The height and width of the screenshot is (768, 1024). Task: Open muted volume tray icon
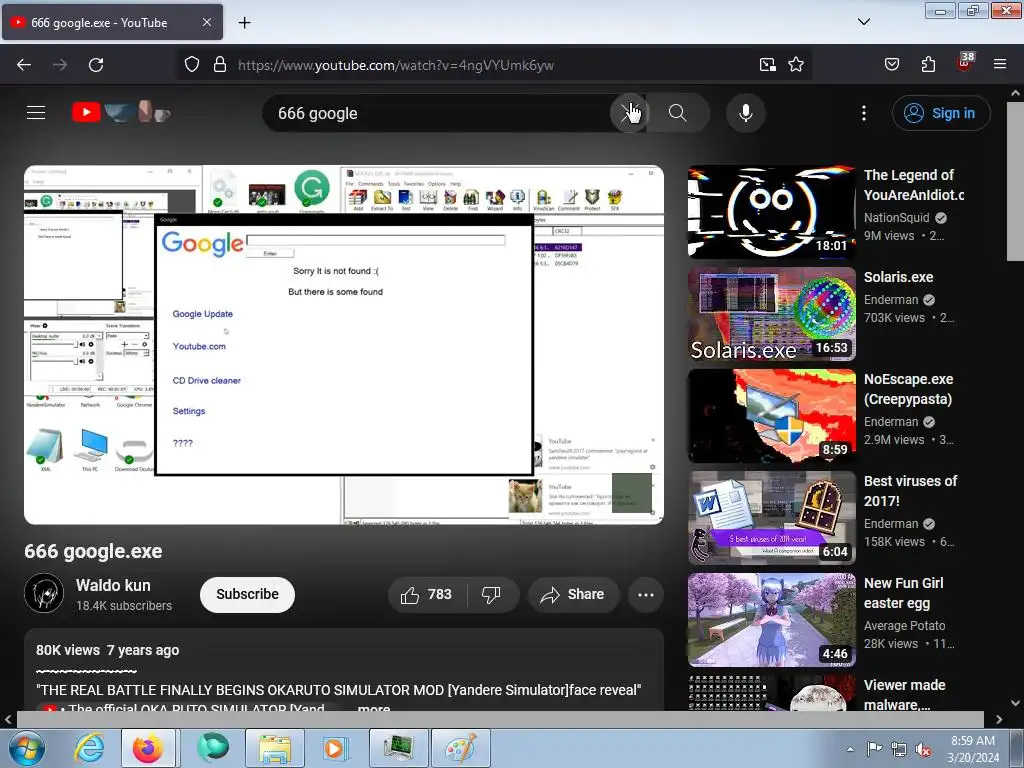(x=923, y=750)
